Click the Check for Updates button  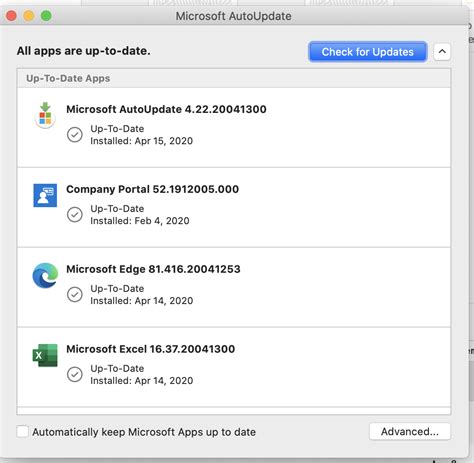pyautogui.click(x=368, y=52)
